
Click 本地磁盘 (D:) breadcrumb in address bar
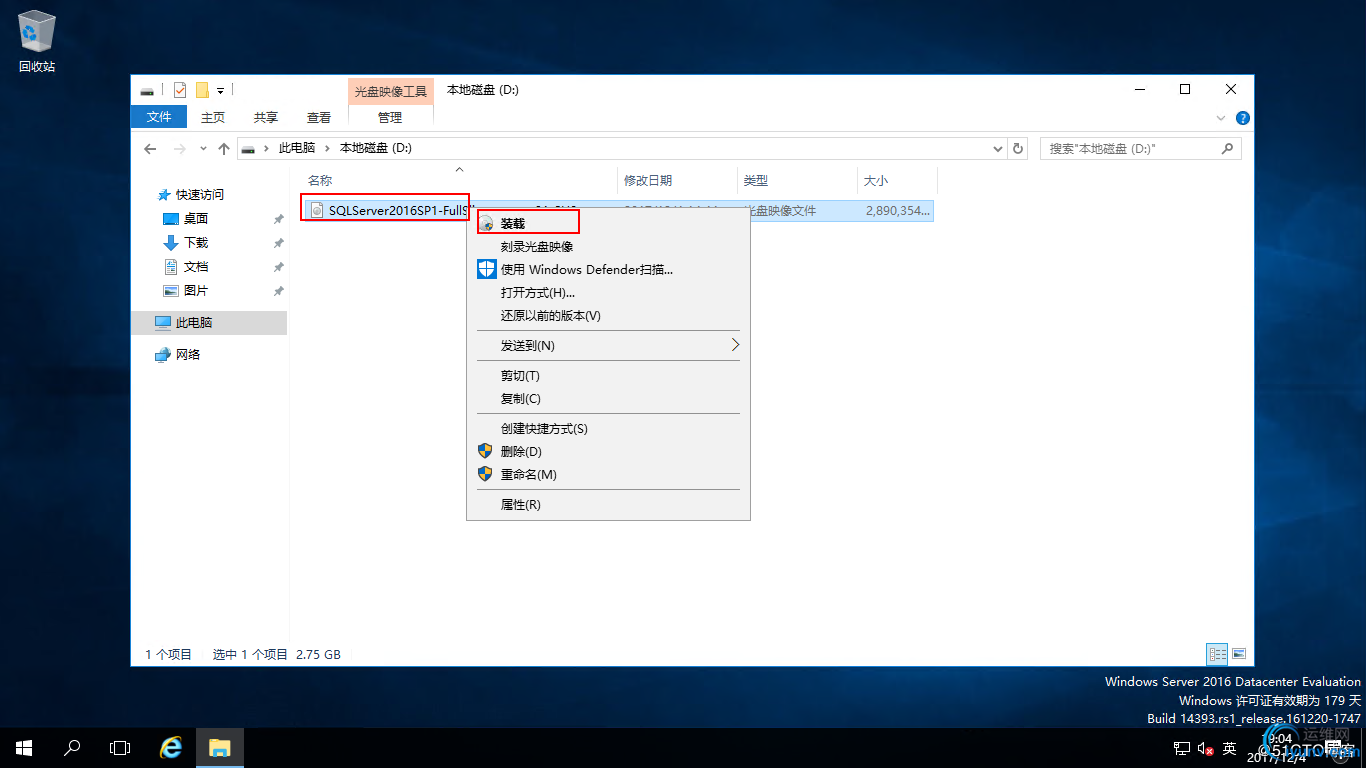[x=376, y=148]
